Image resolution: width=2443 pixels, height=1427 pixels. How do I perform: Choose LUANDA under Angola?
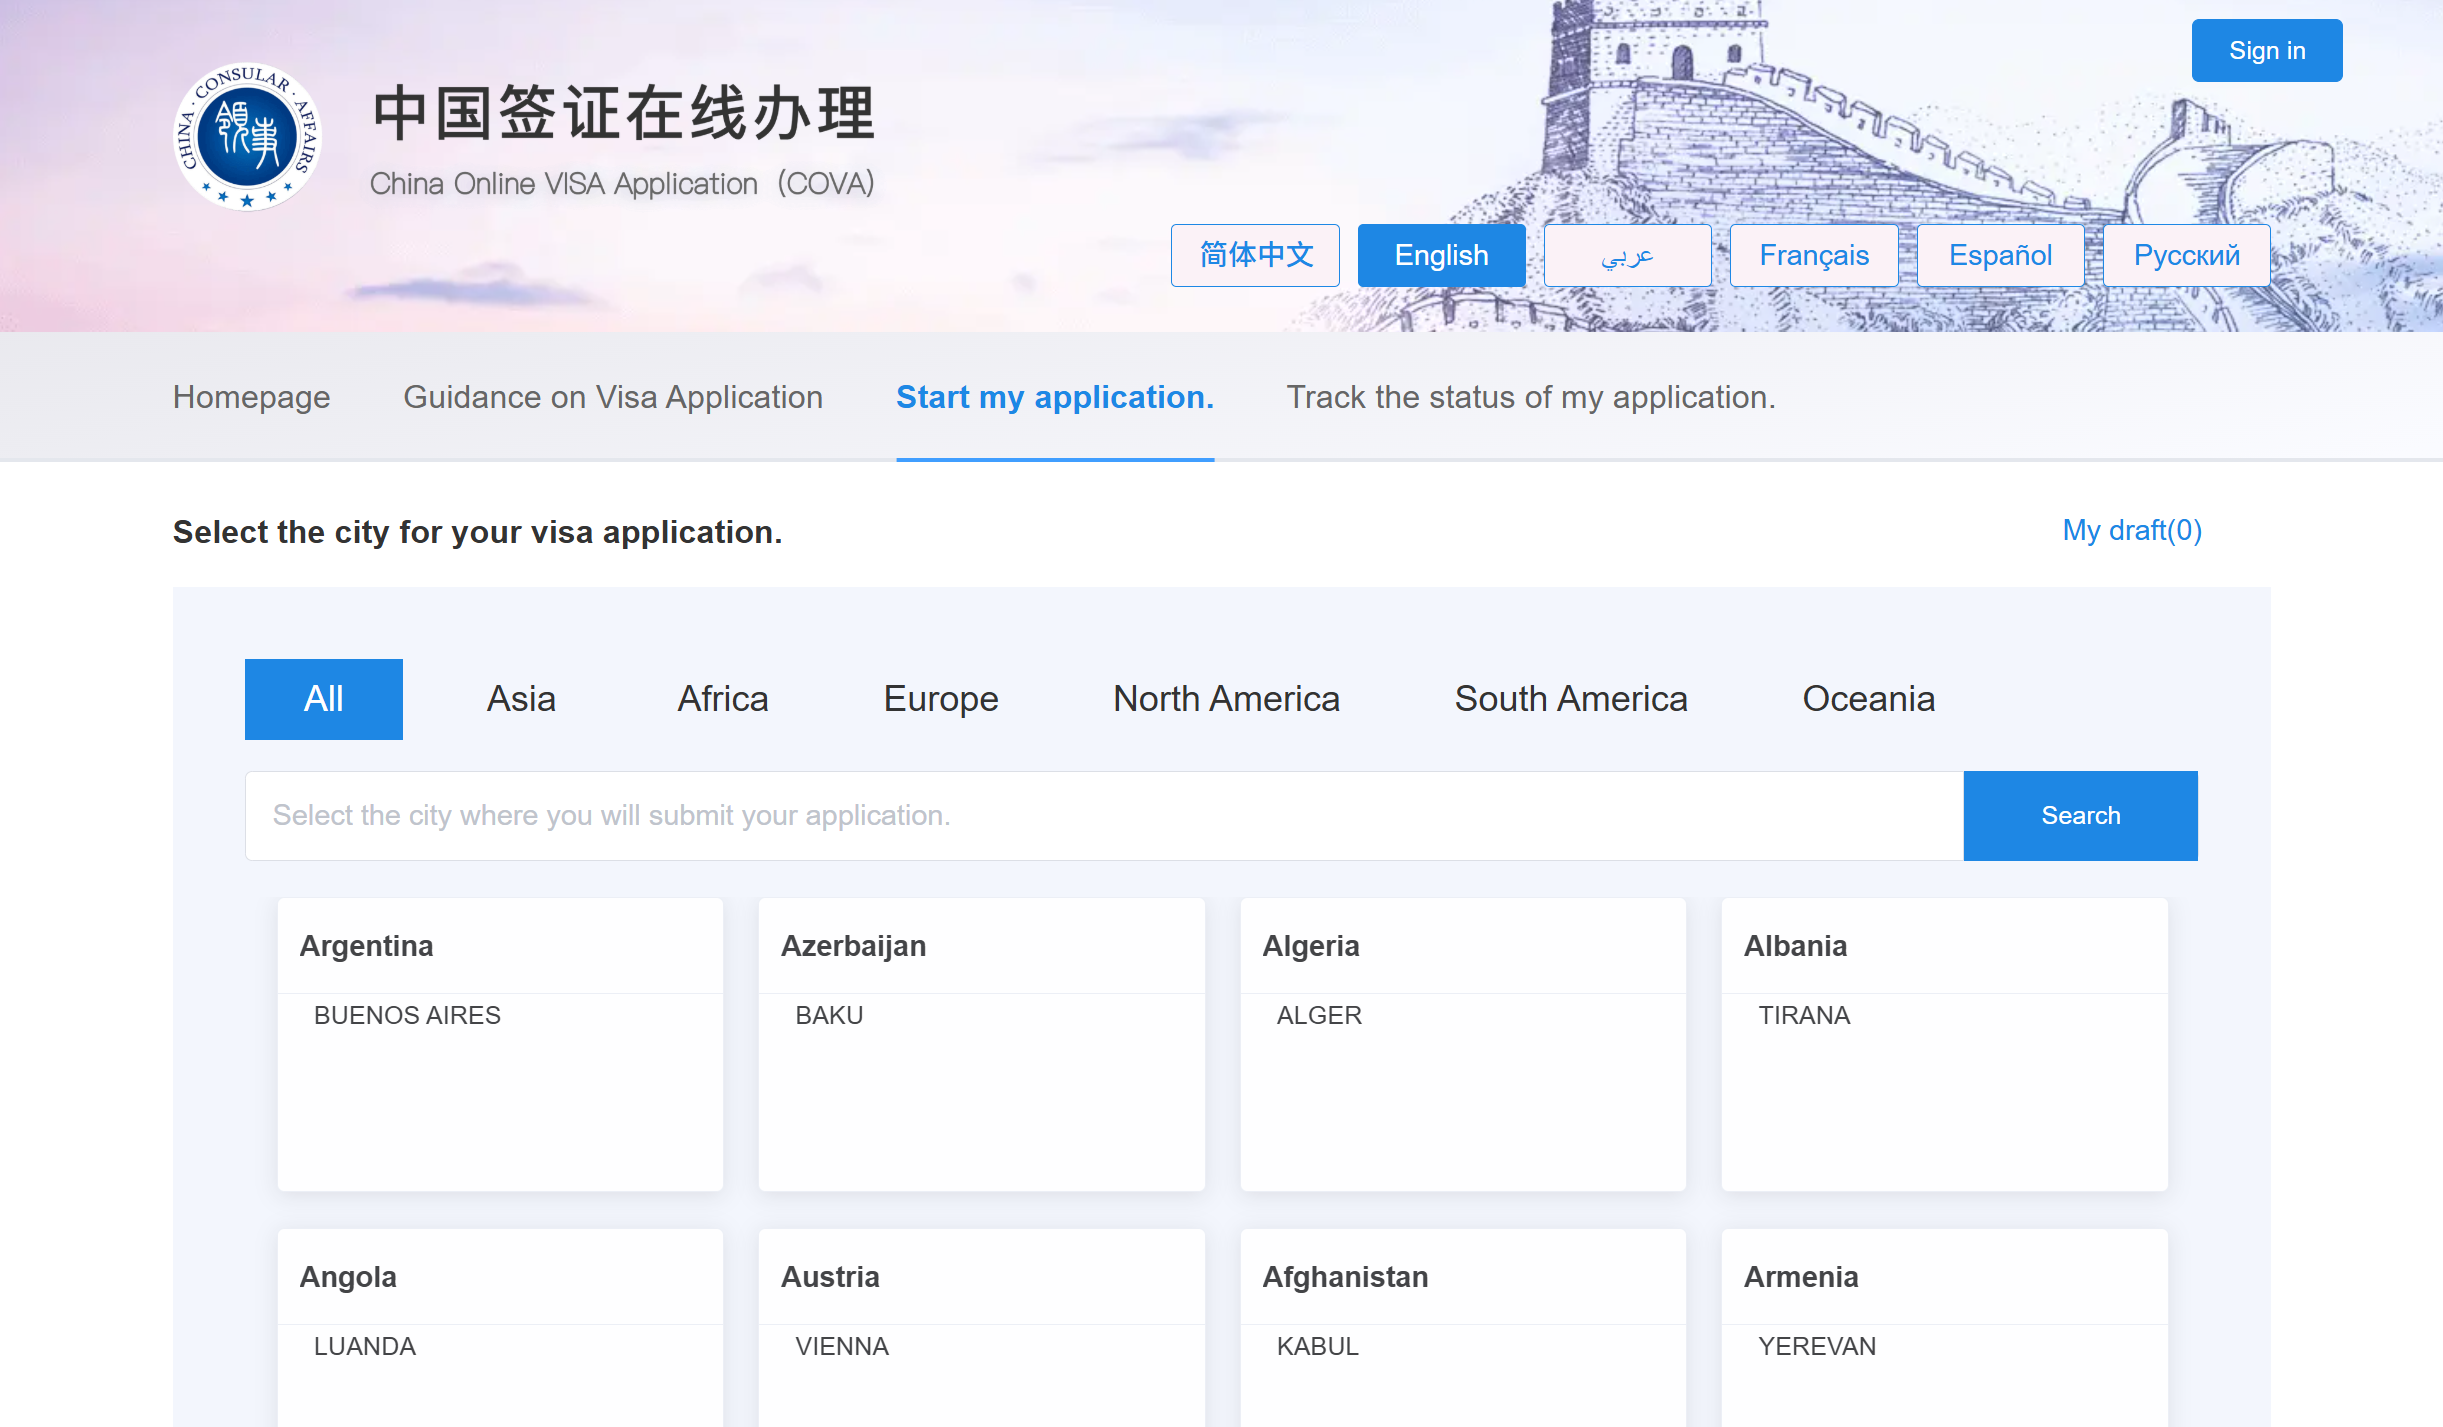[364, 1346]
